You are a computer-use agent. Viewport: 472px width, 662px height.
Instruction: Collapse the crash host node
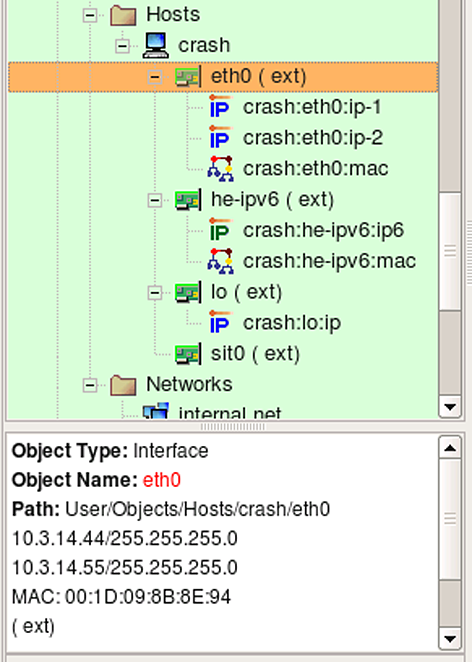[x=122, y=46]
